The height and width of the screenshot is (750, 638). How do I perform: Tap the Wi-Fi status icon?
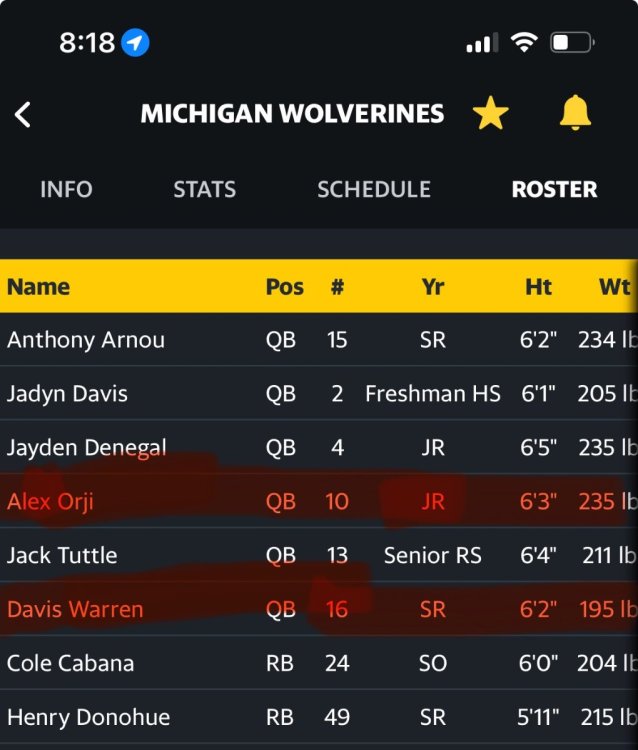click(x=523, y=43)
